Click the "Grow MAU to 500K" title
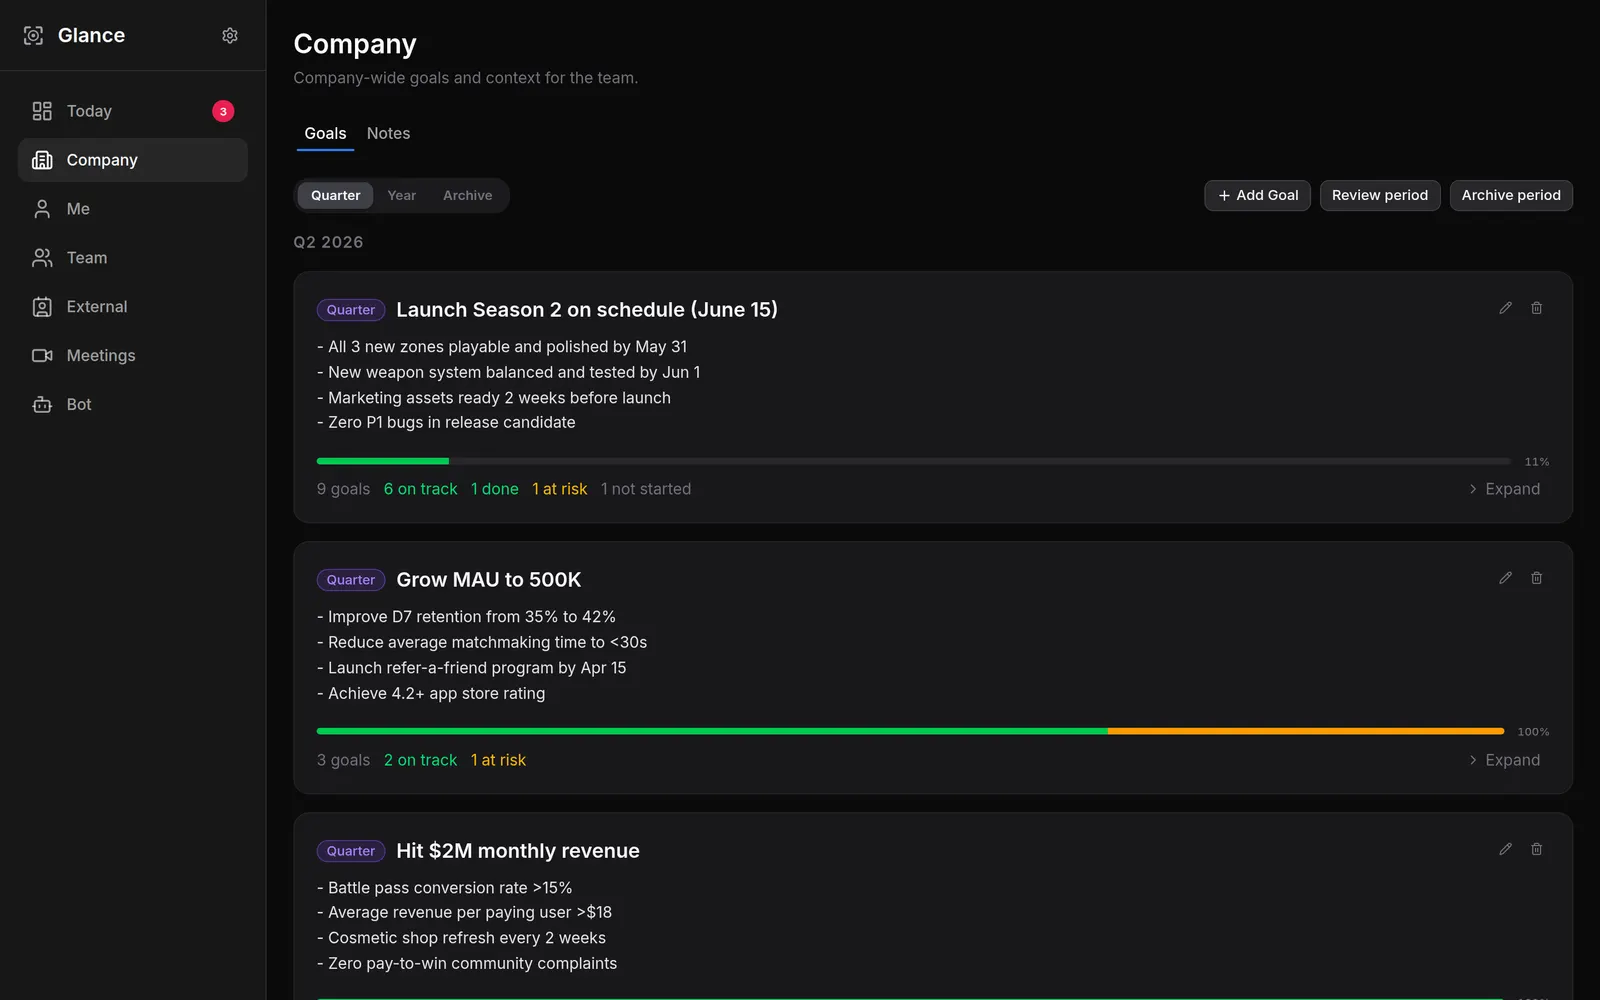 (x=488, y=580)
